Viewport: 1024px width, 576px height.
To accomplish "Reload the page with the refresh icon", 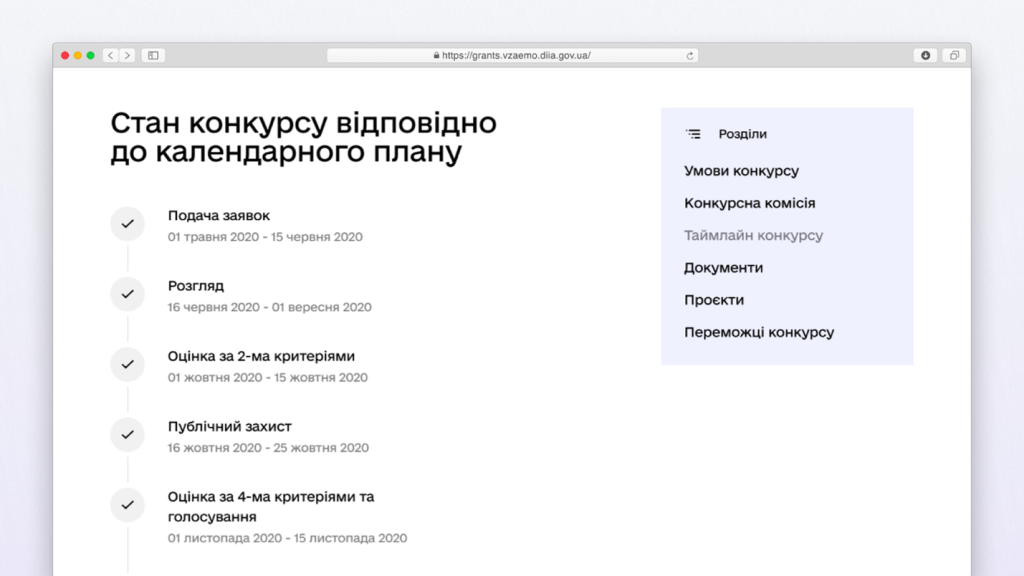I will pyautogui.click(x=689, y=56).
